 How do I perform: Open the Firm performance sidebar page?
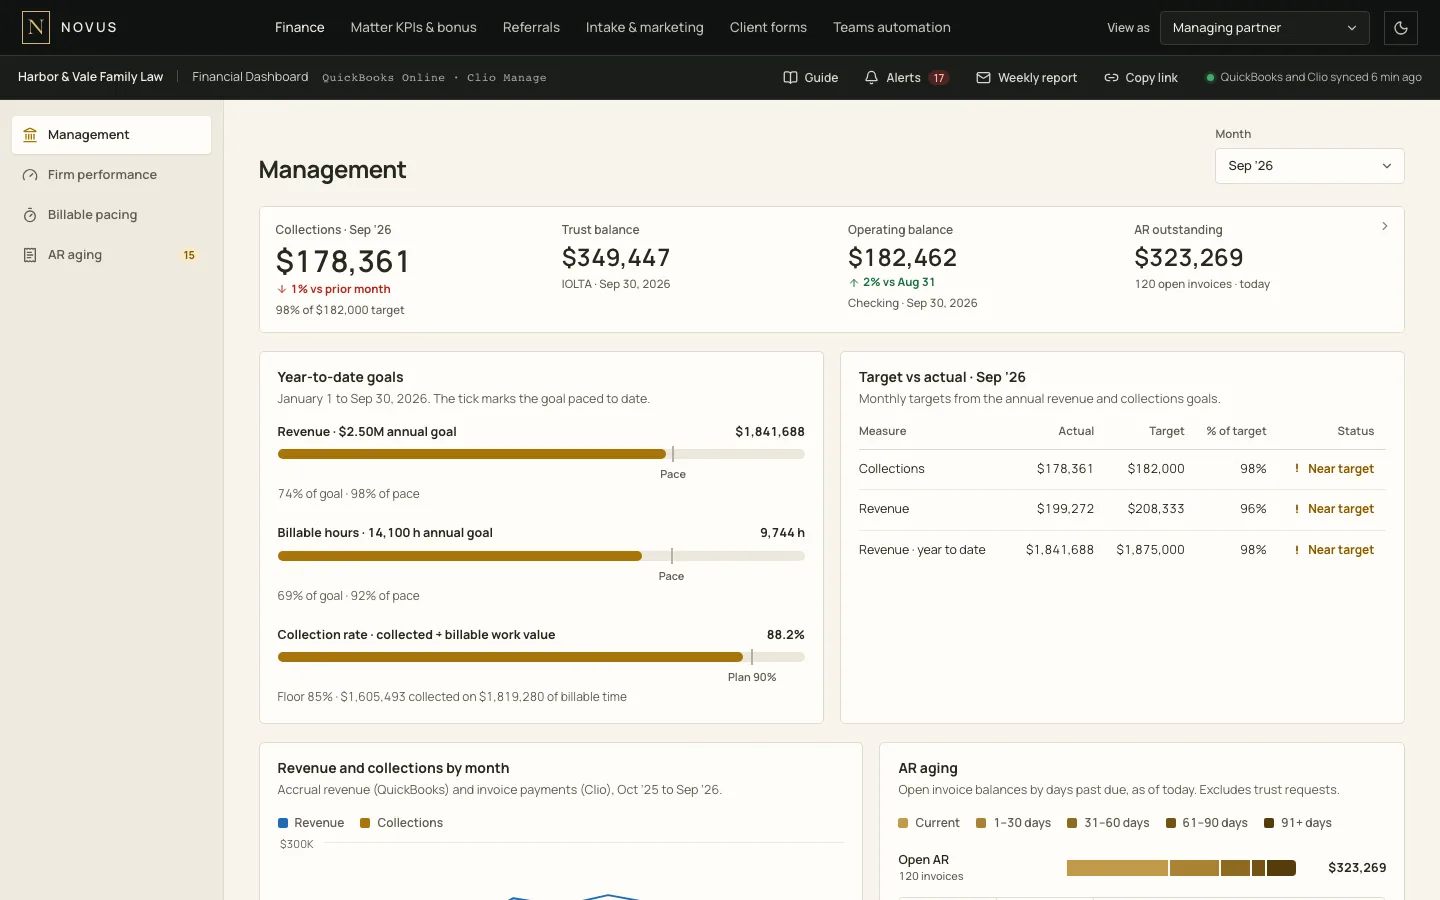[x=111, y=175]
